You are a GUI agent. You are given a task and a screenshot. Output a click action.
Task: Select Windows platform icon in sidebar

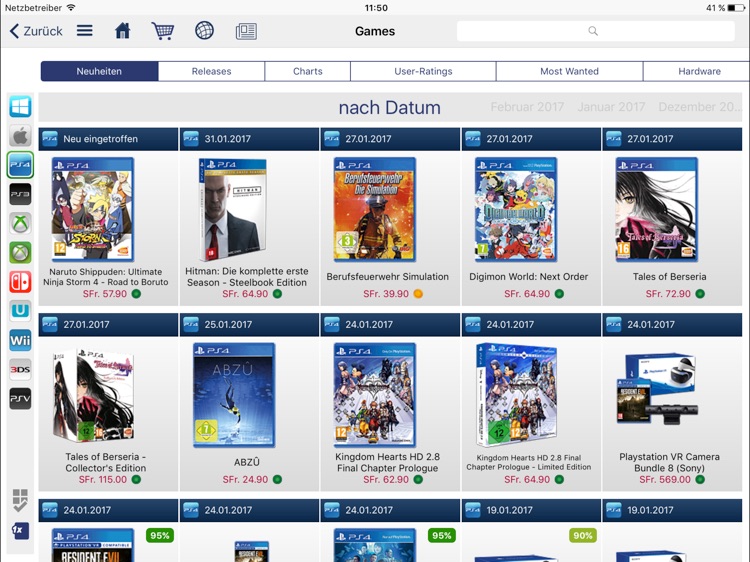20,106
